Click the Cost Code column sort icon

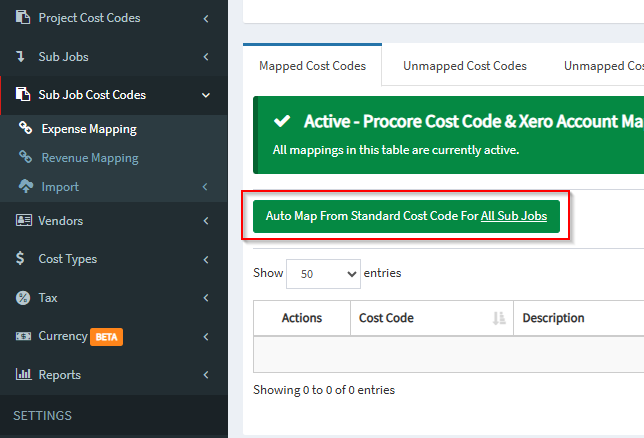pyautogui.click(x=499, y=318)
